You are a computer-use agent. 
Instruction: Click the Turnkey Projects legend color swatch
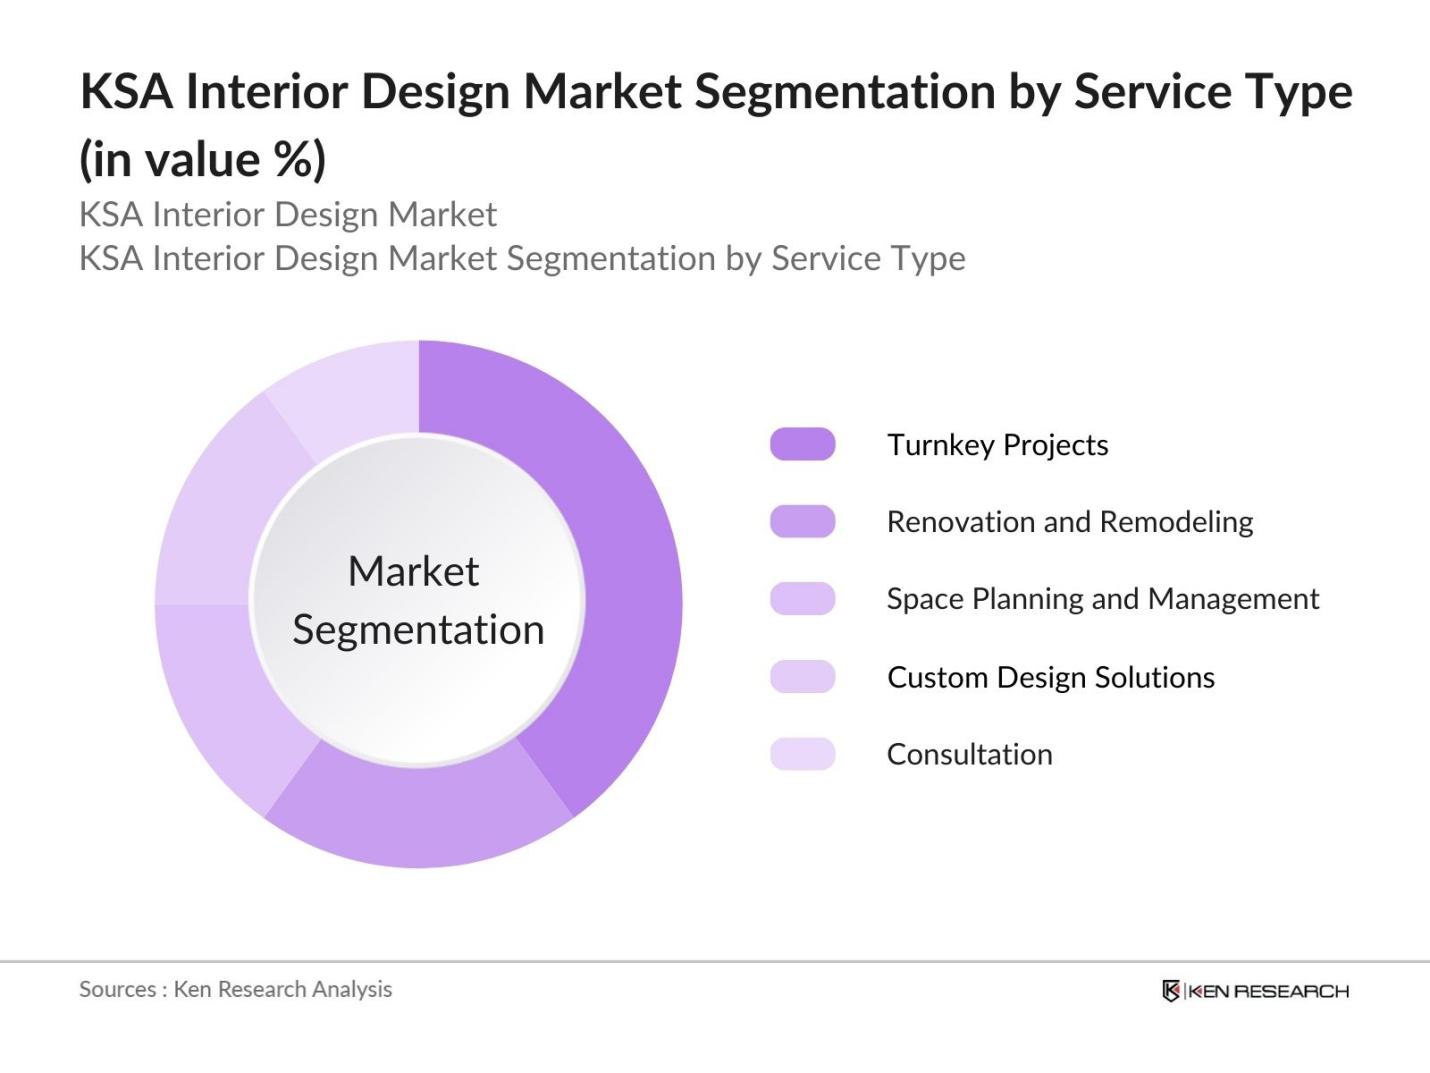pyautogui.click(x=802, y=444)
